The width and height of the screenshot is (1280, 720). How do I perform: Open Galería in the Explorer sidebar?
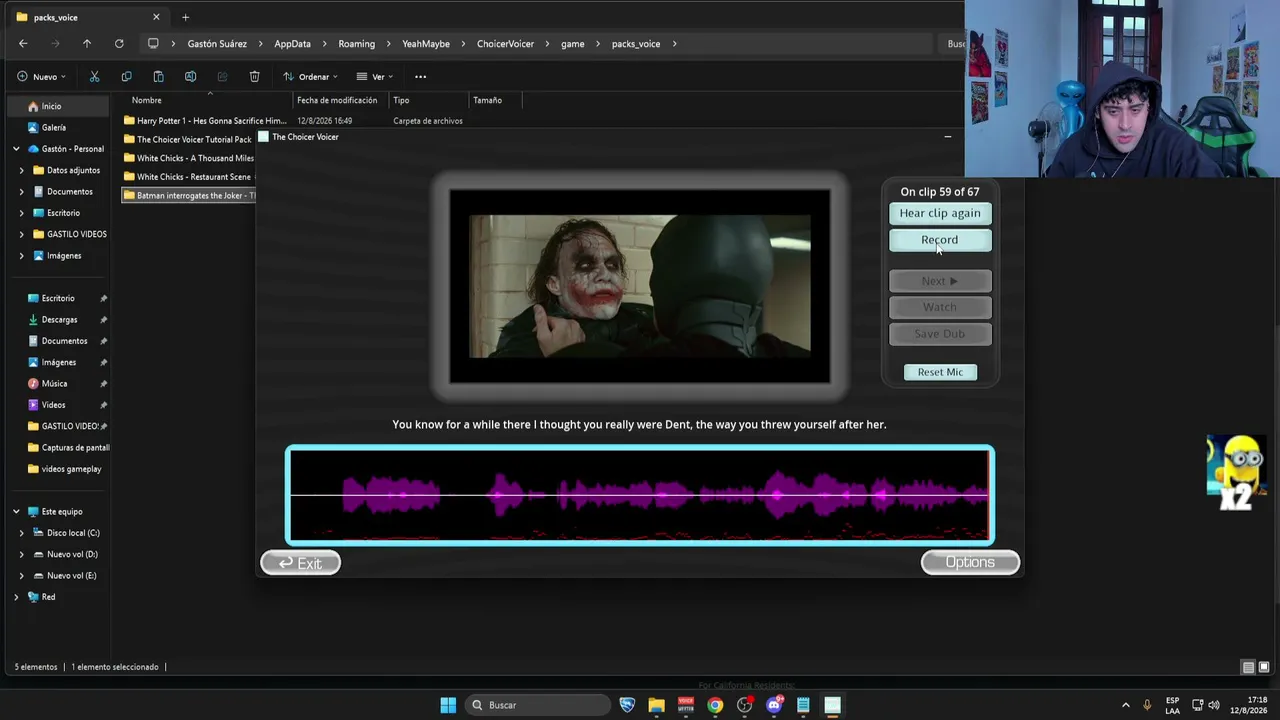click(54, 128)
